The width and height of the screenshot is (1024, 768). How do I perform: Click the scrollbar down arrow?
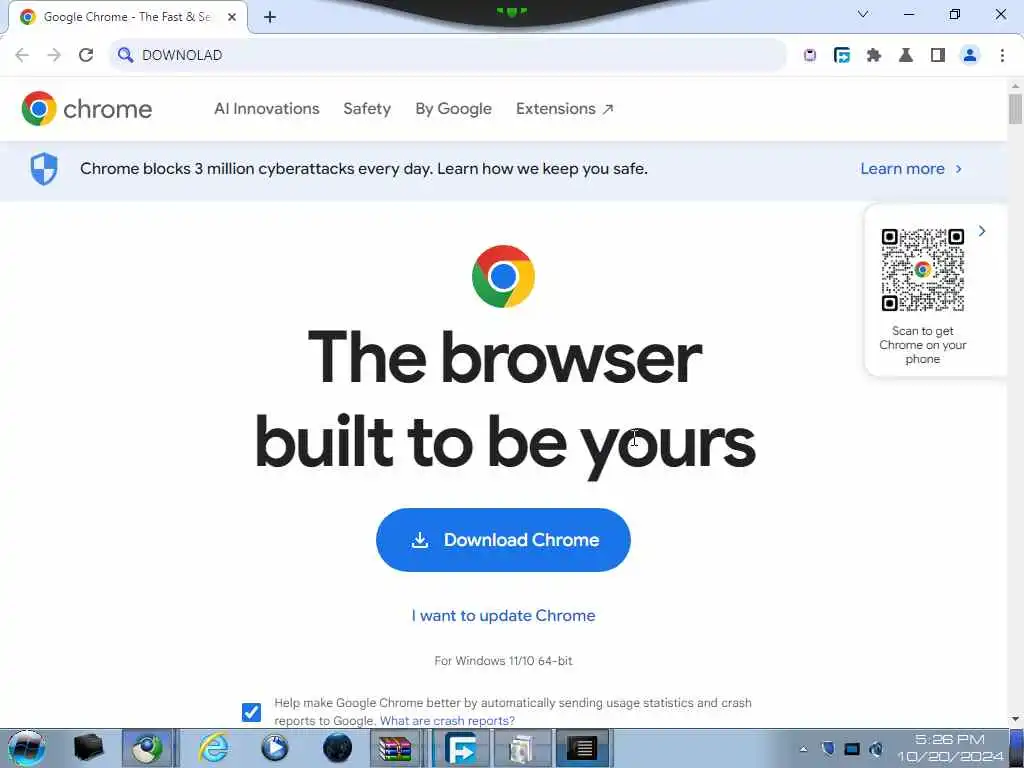(x=1015, y=719)
